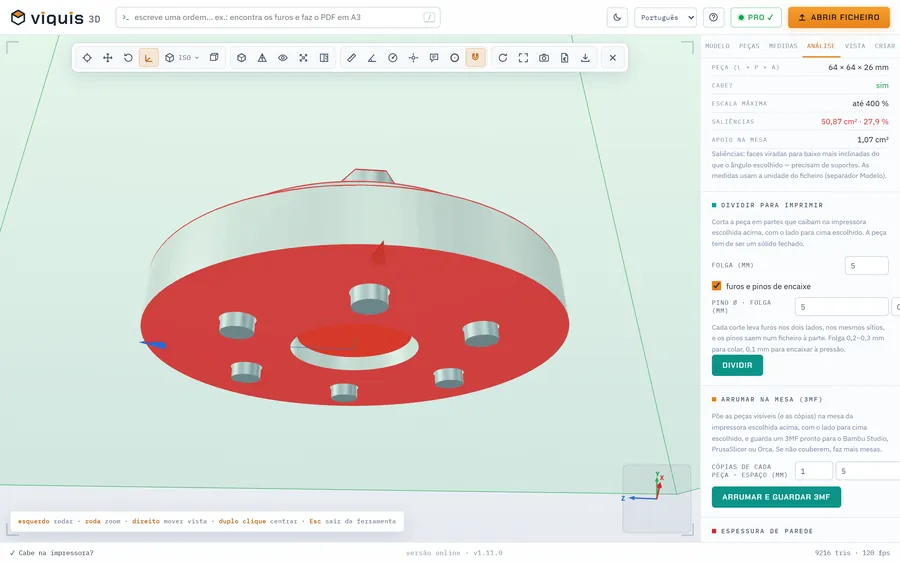Click the green 'sim' value
Screen dimensions: 900x562
pos(882,86)
